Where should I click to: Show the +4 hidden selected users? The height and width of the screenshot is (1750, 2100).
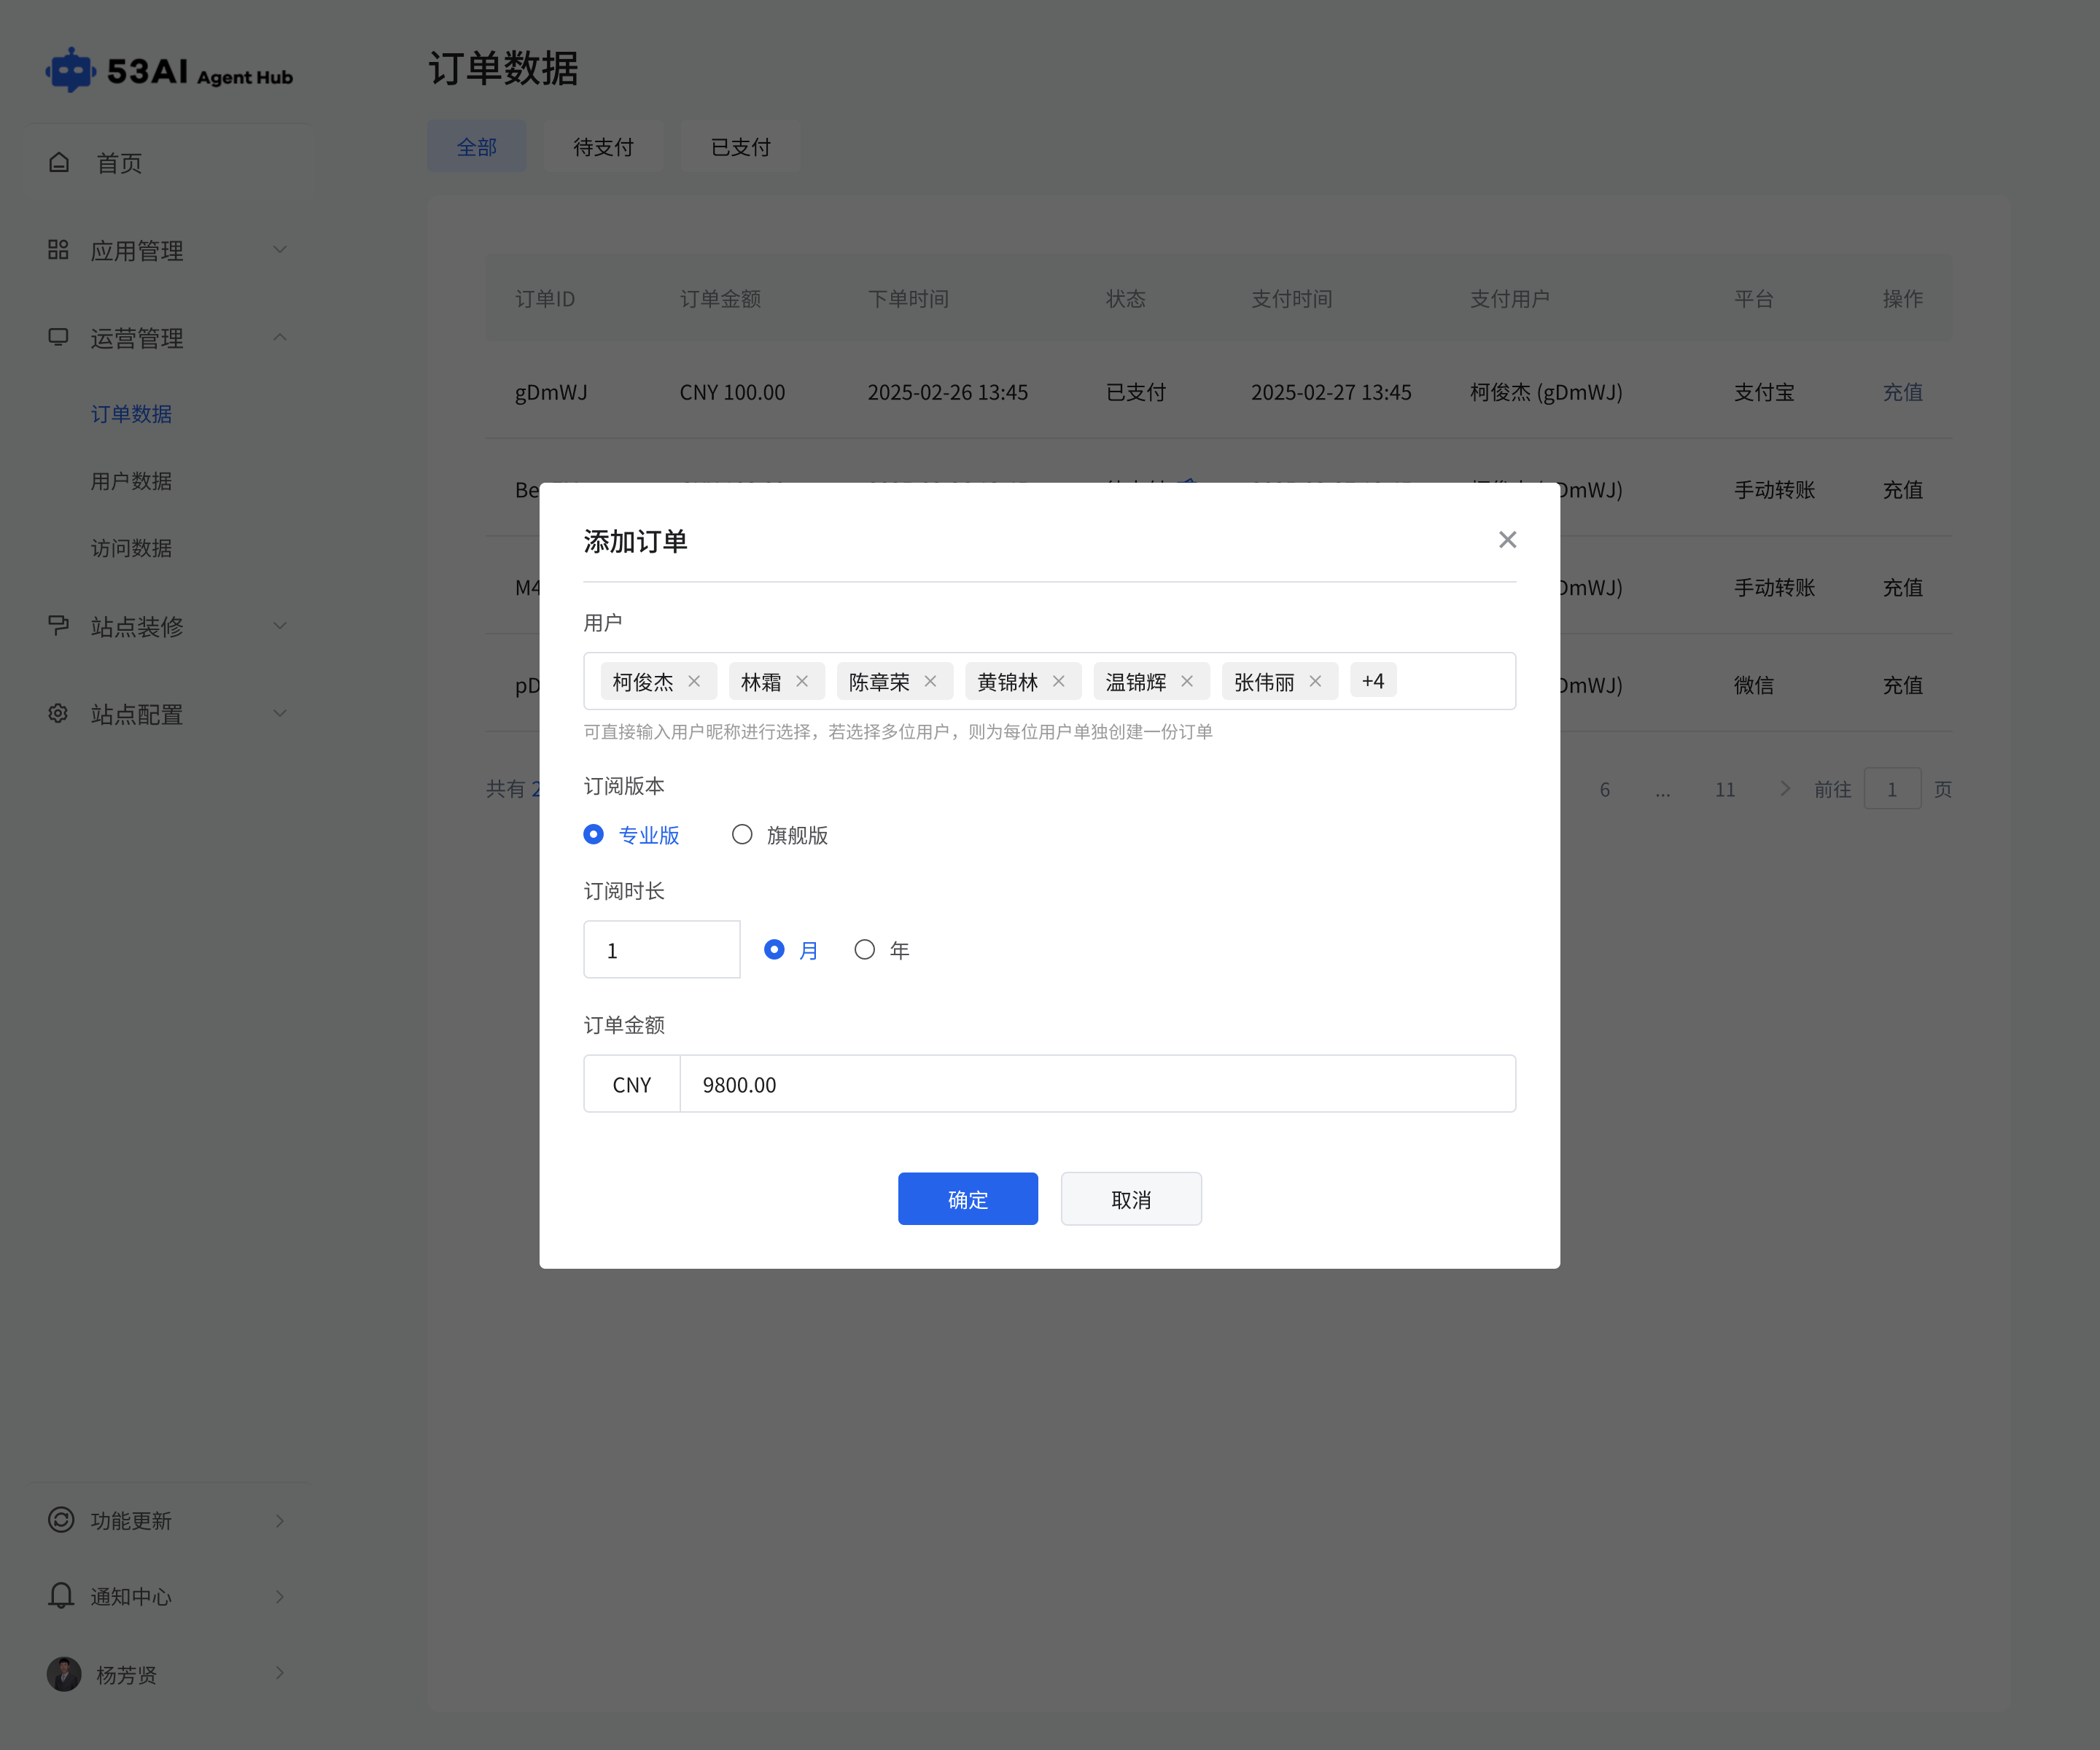coord(1373,681)
